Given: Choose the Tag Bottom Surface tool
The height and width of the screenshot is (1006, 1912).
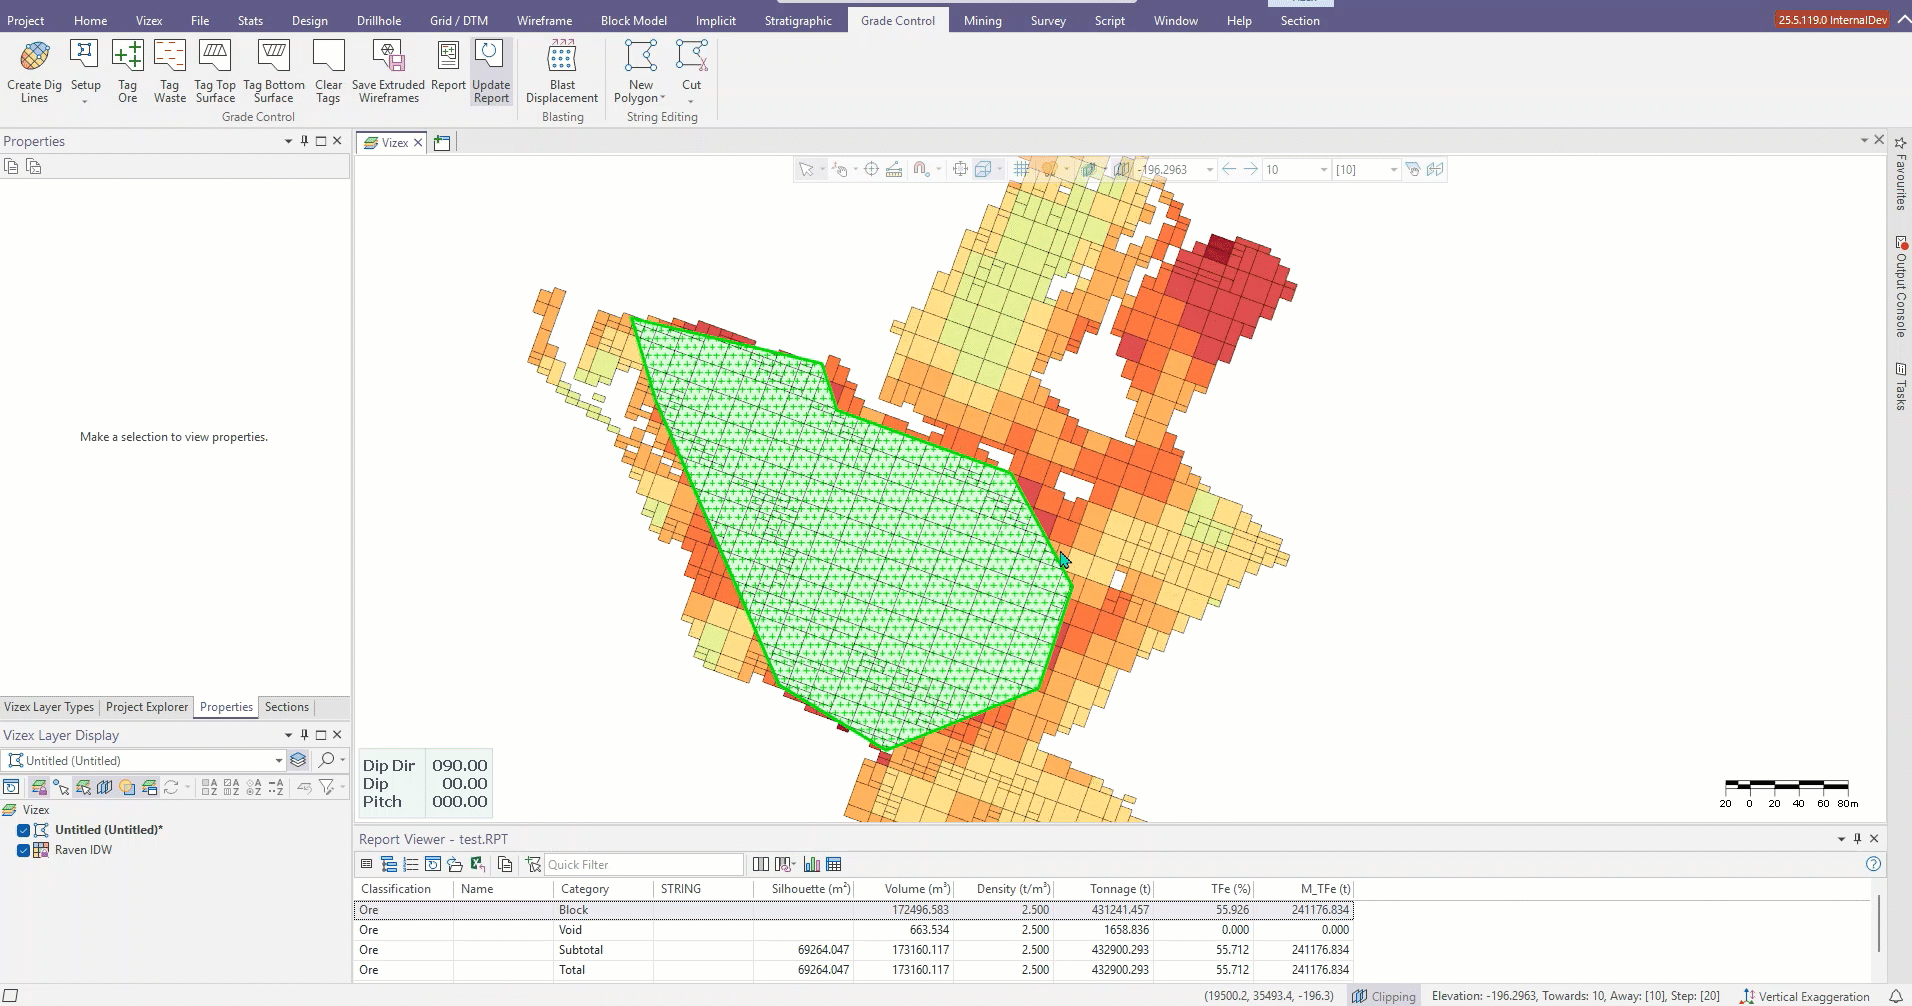Looking at the screenshot, I should point(273,71).
